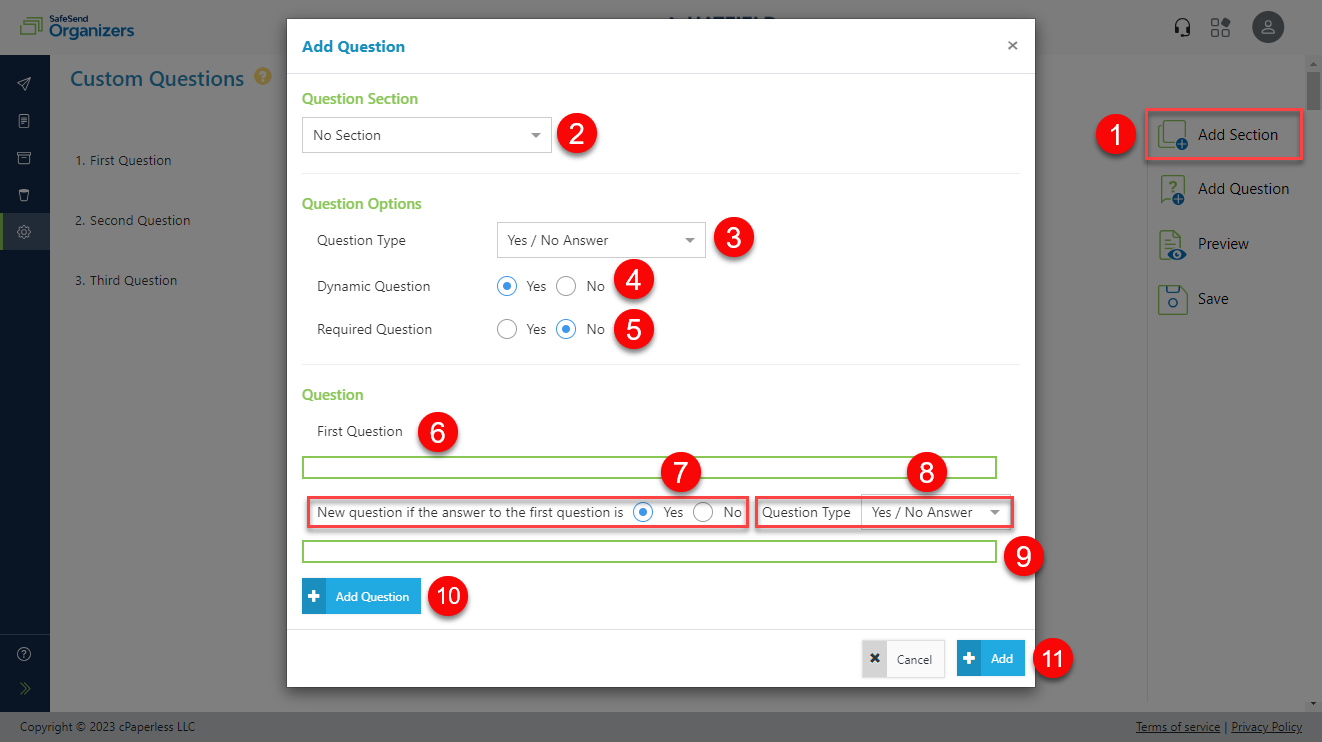
Task: Select the gear settings icon in sidebar
Action: [x=25, y=231]
